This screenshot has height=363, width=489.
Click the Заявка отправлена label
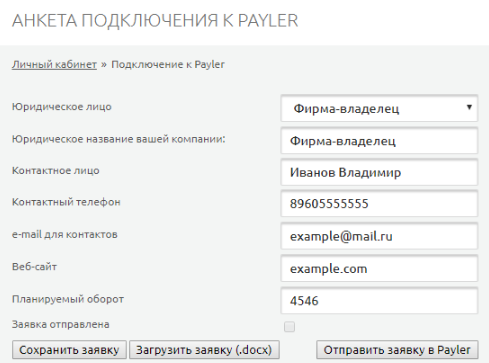61,324
